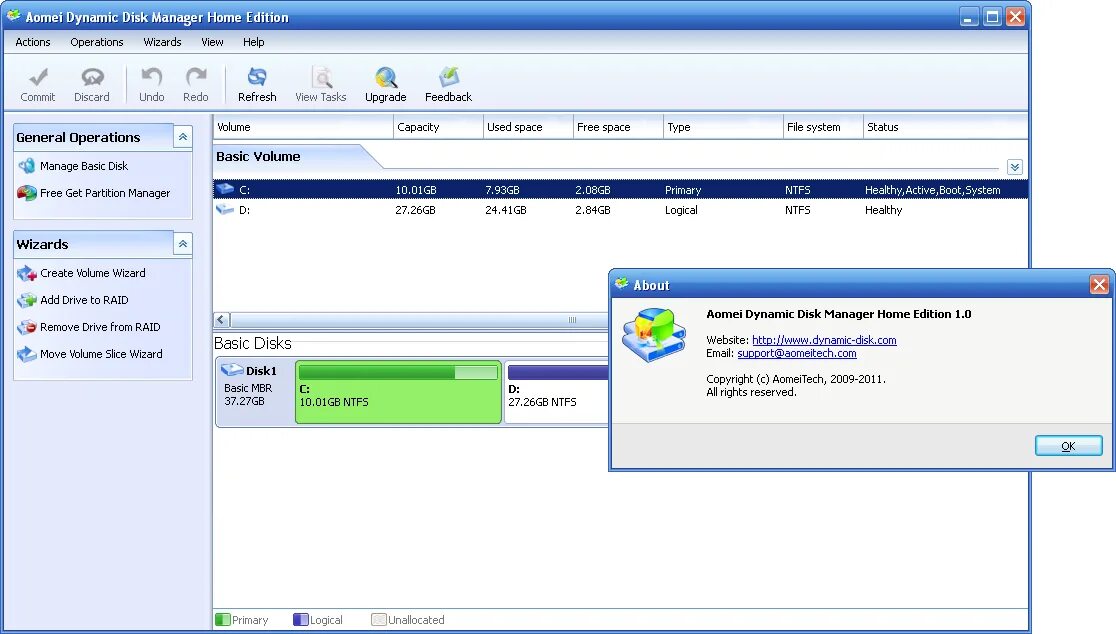Sort by the Type column header
This screenshot has height=634, width=1116.
[x=722, y=127]
